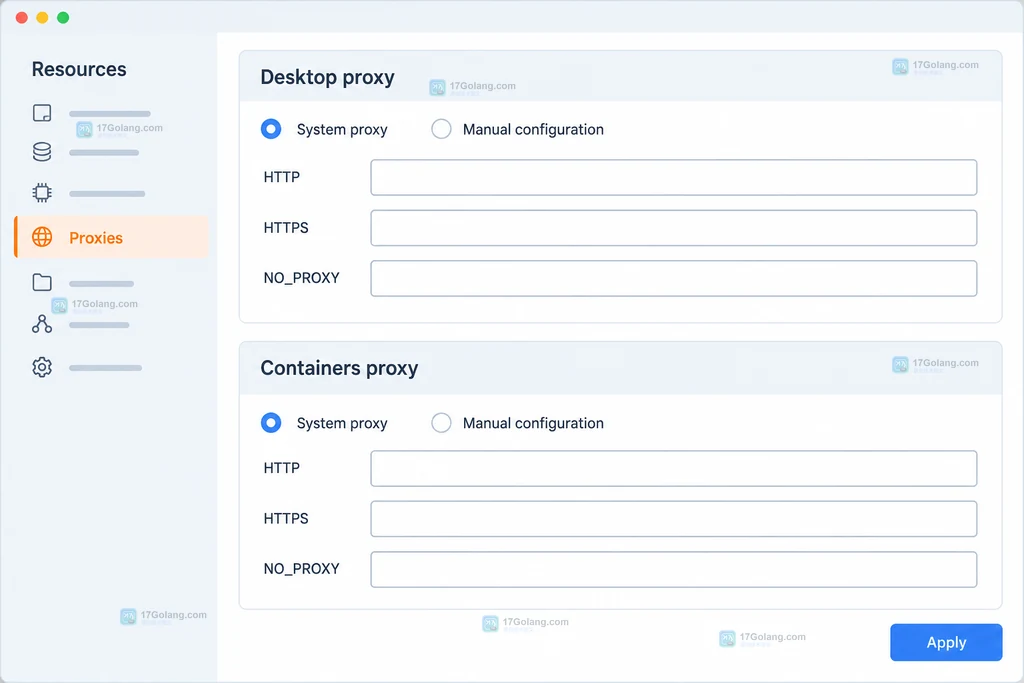Select Manual configuration under Containers proxy
The image size is (1024, 683).
441,423
